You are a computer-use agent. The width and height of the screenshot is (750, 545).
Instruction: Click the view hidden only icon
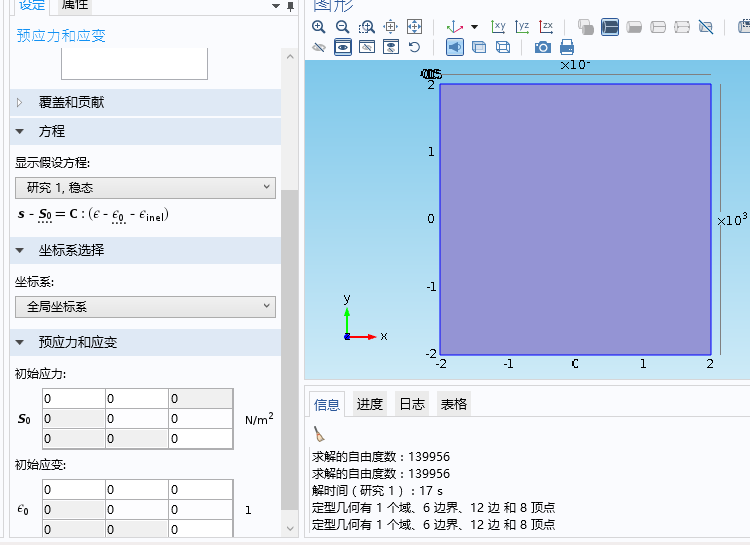coord(367,47)
